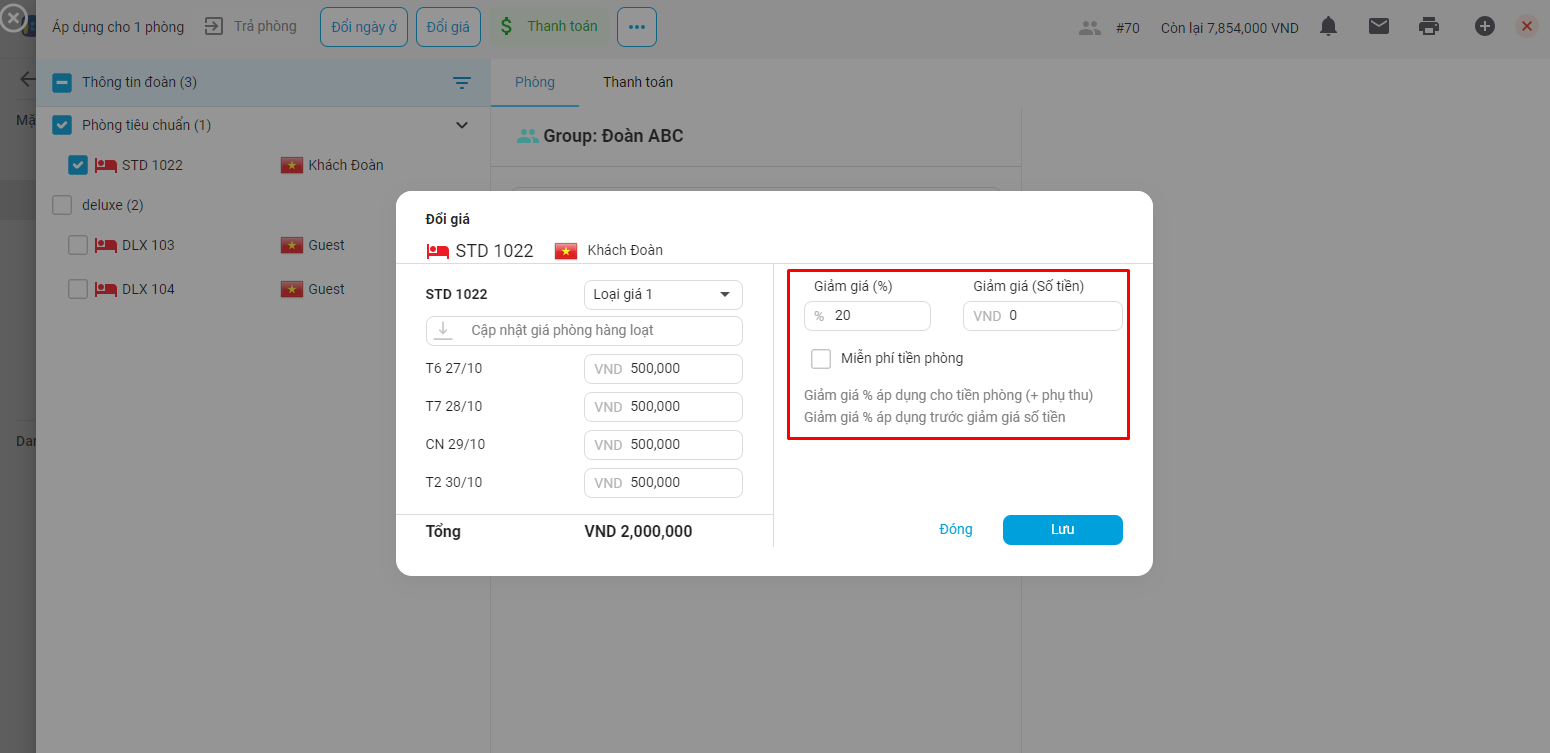Click the bulk update download arrow icon
1550x753 pixels.
(x=443, y=330)
